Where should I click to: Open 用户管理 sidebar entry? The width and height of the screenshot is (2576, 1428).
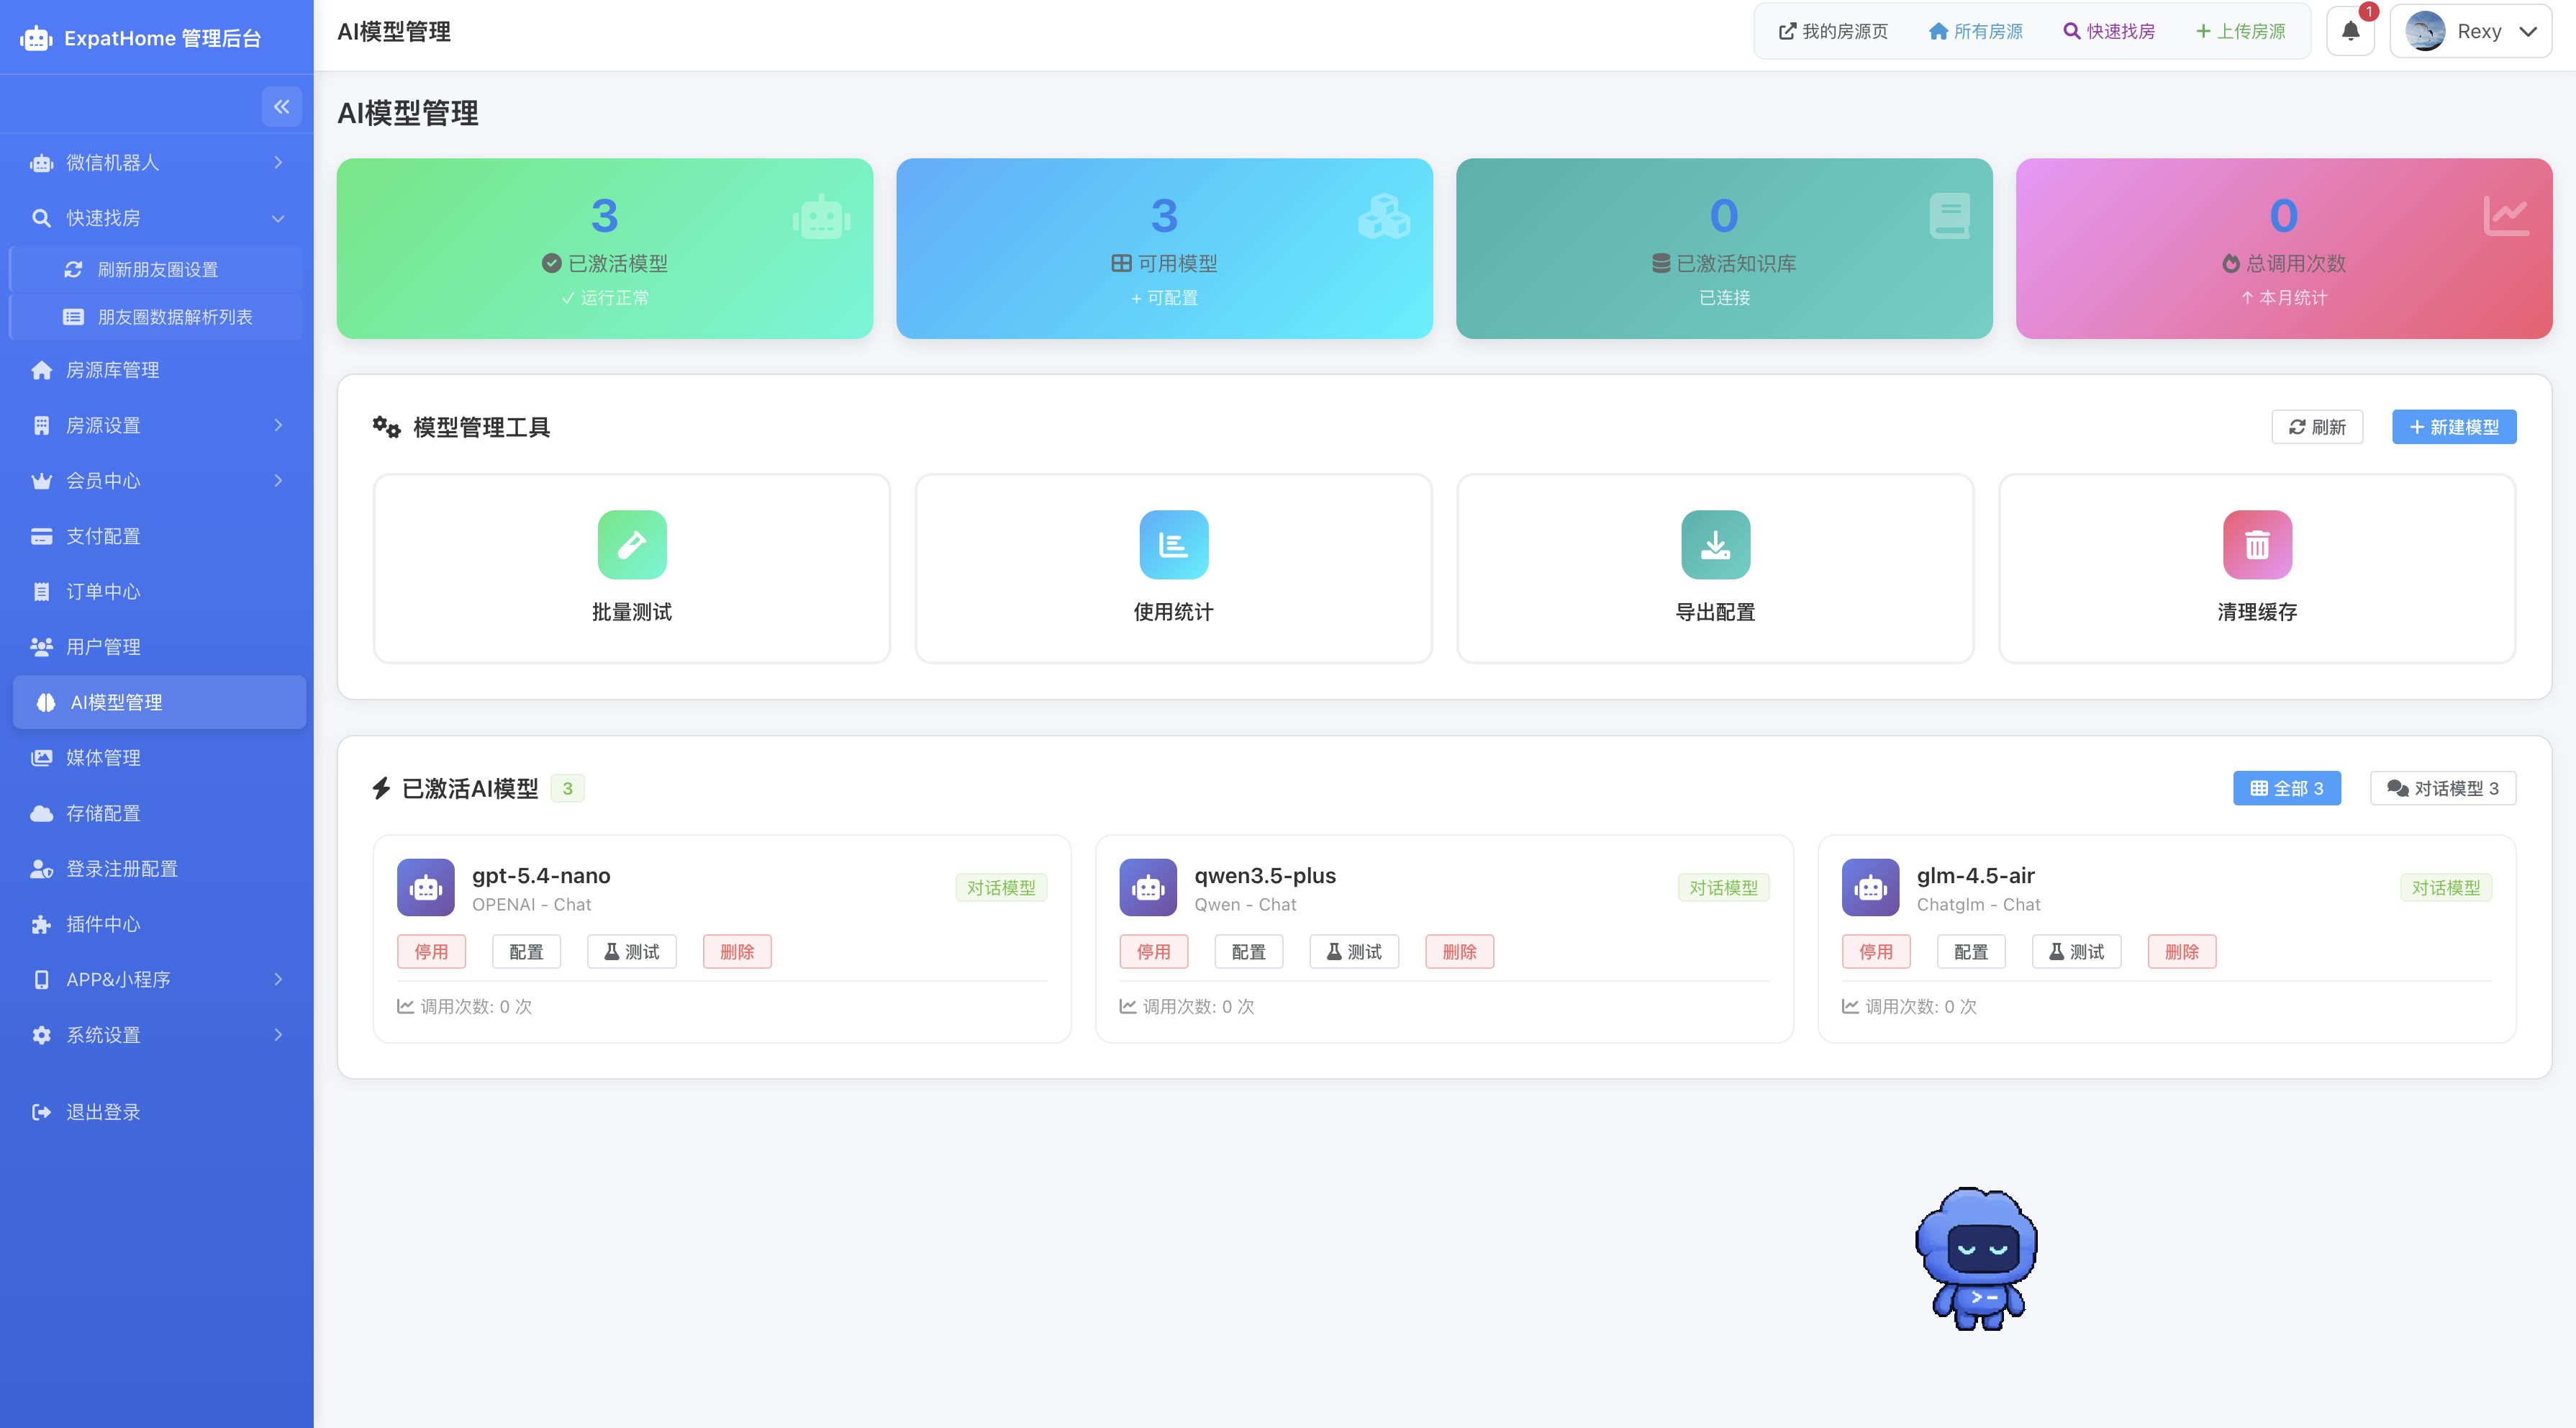click(x=157, y=647)
